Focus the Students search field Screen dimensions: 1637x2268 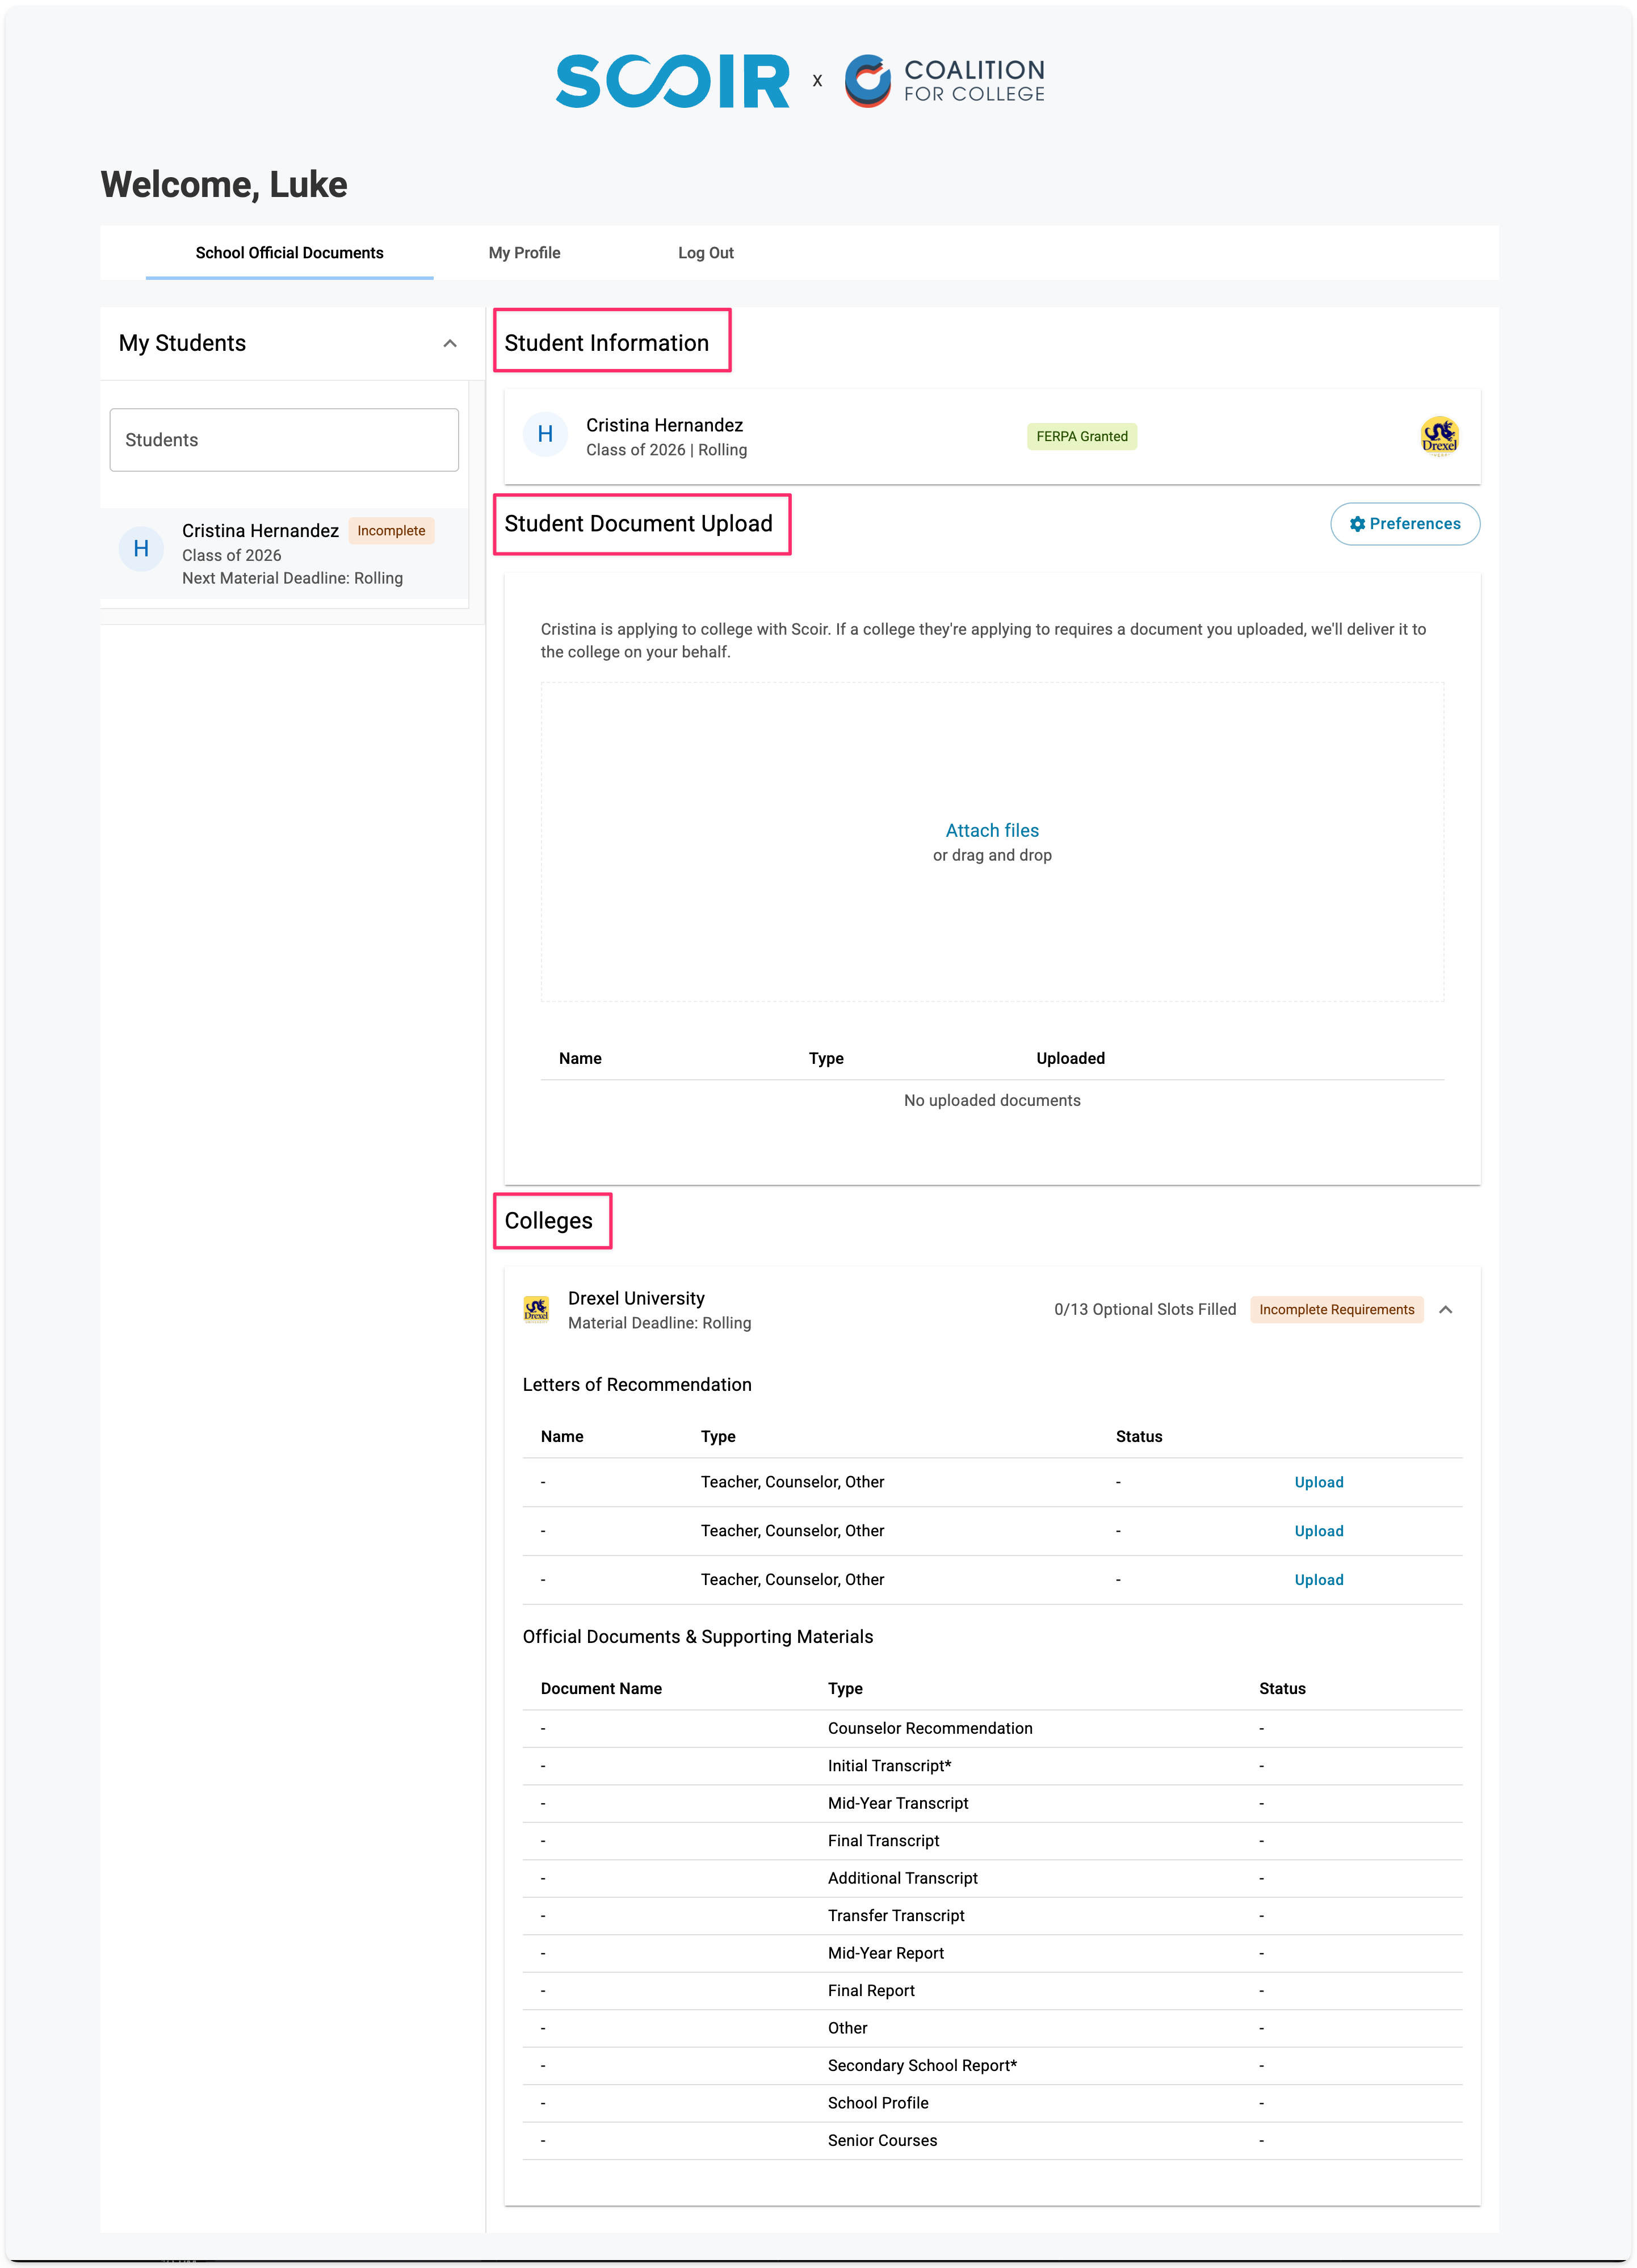click(284, 440)
